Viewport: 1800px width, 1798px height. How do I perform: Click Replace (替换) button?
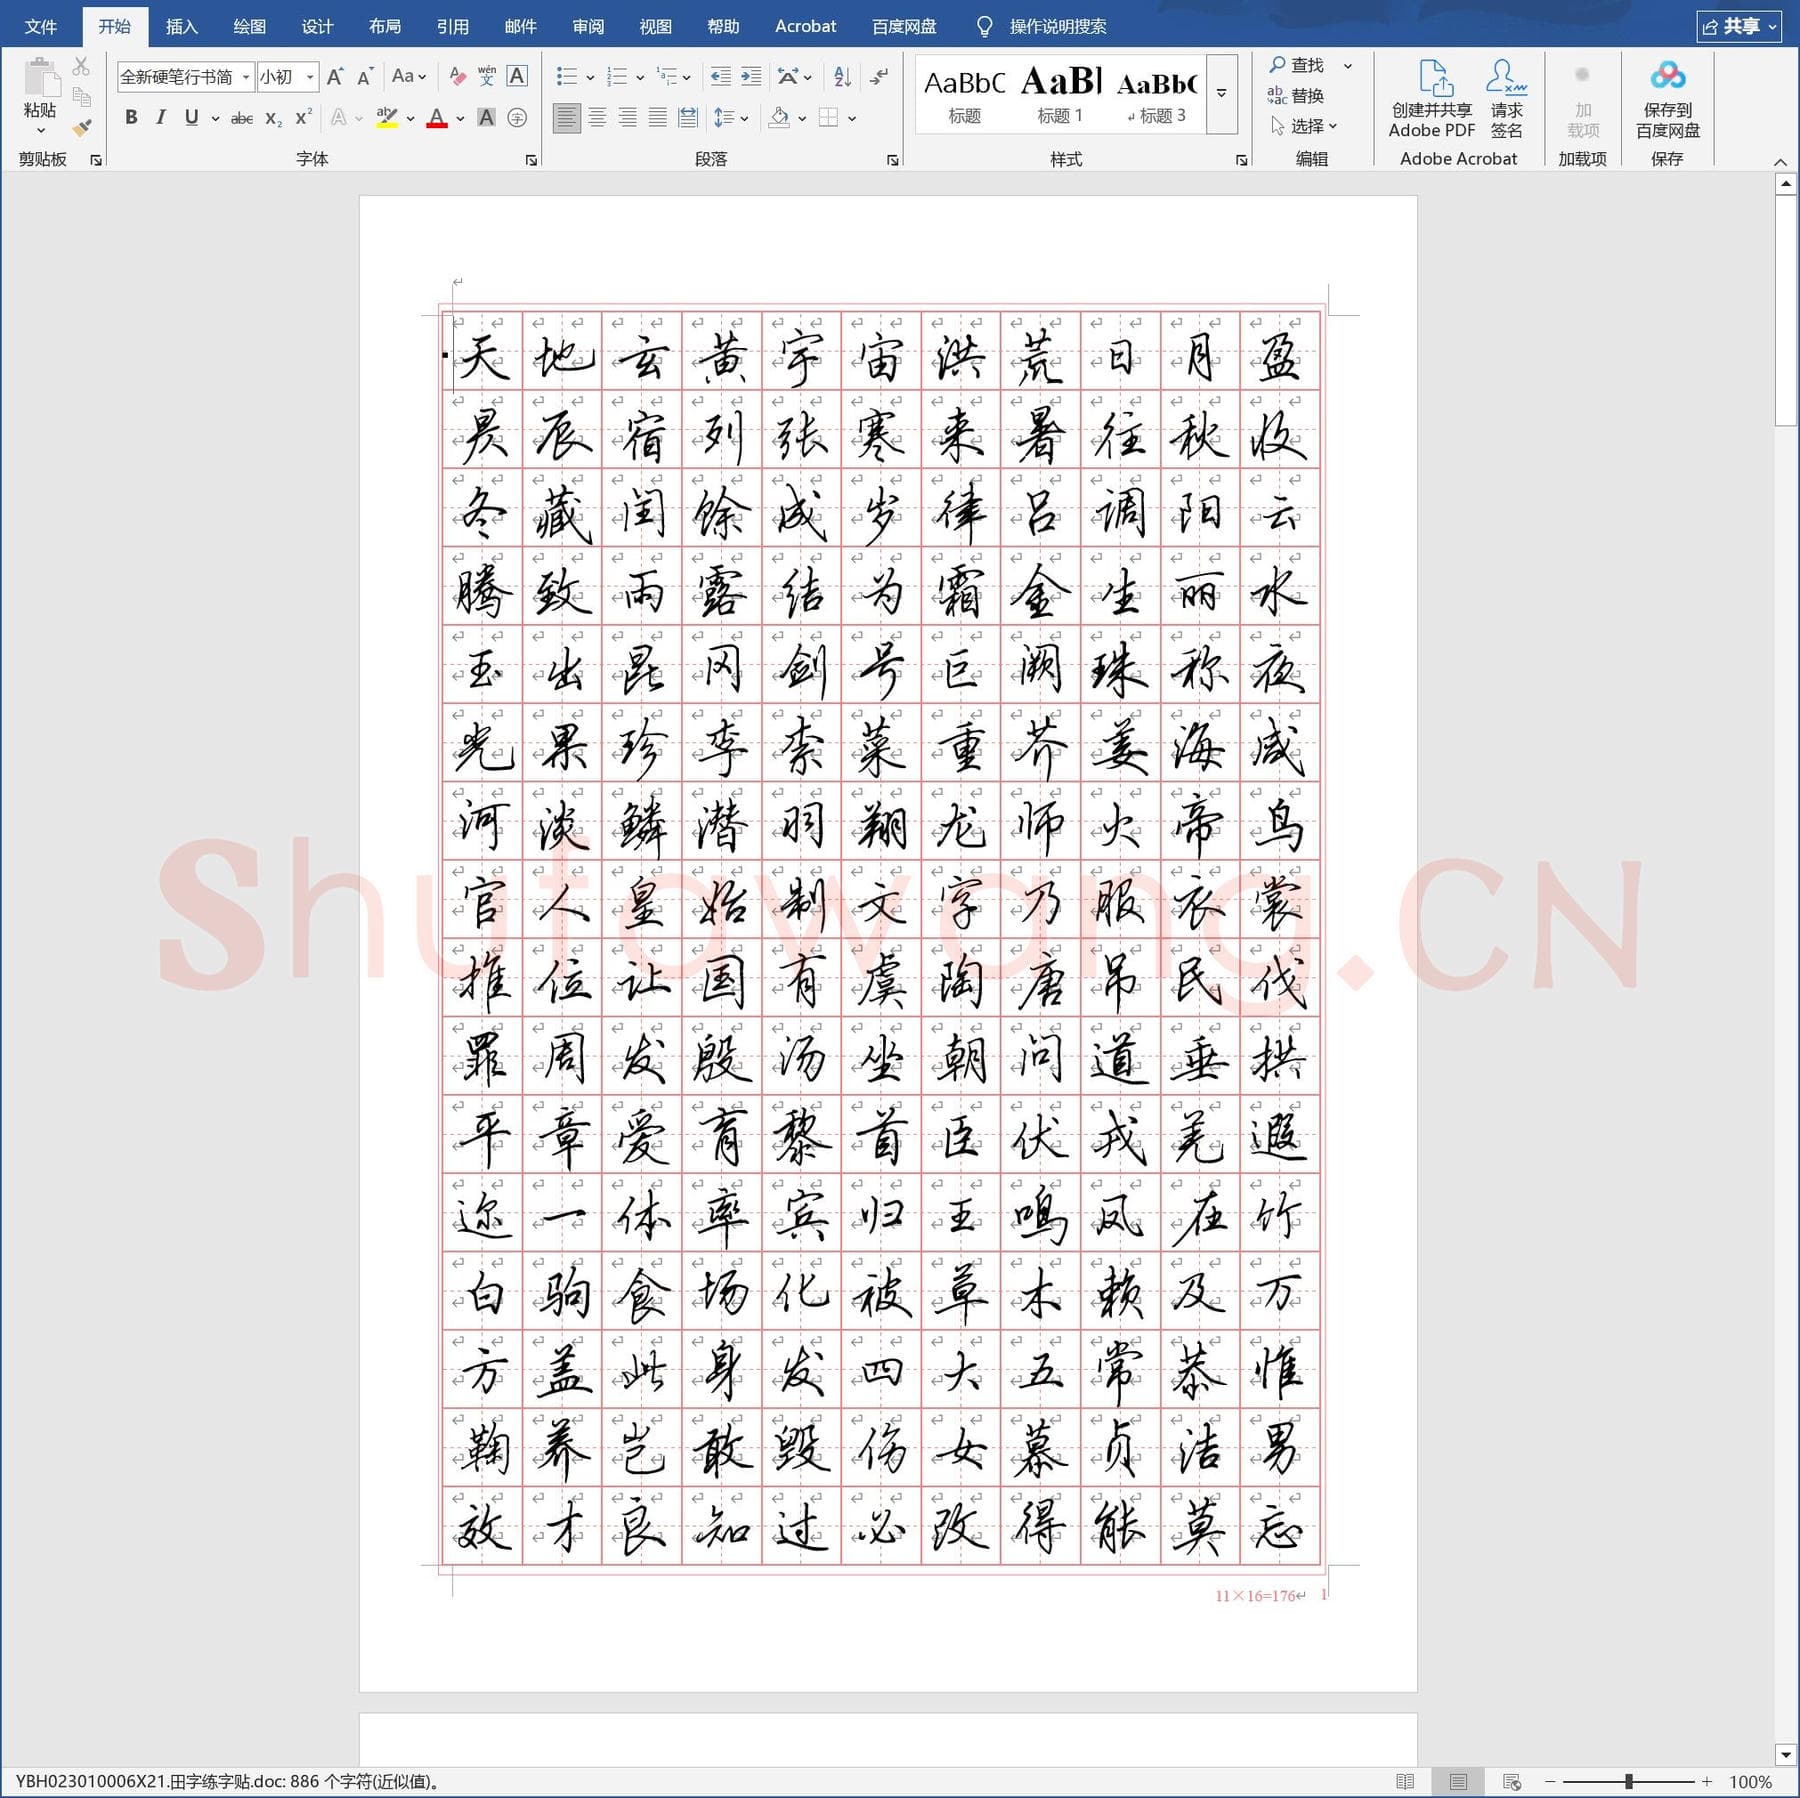pos(1296,96)
